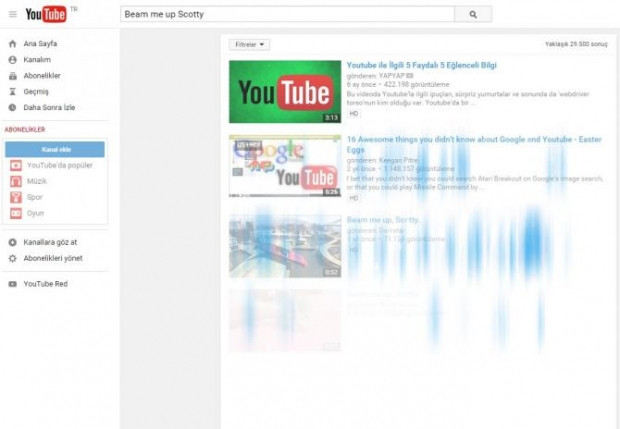Click the search magnifier button
Viewport: 620px width, 429px height.
(473, 14)
